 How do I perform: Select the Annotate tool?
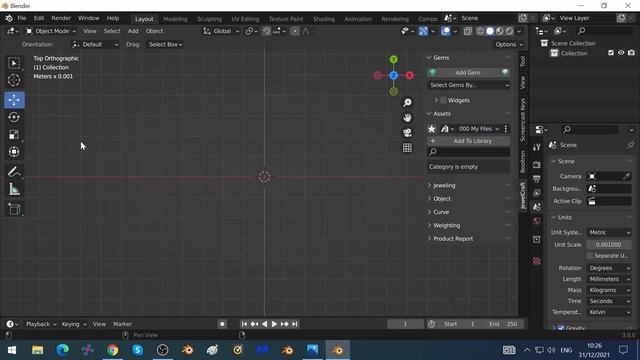tap(14, 172)
